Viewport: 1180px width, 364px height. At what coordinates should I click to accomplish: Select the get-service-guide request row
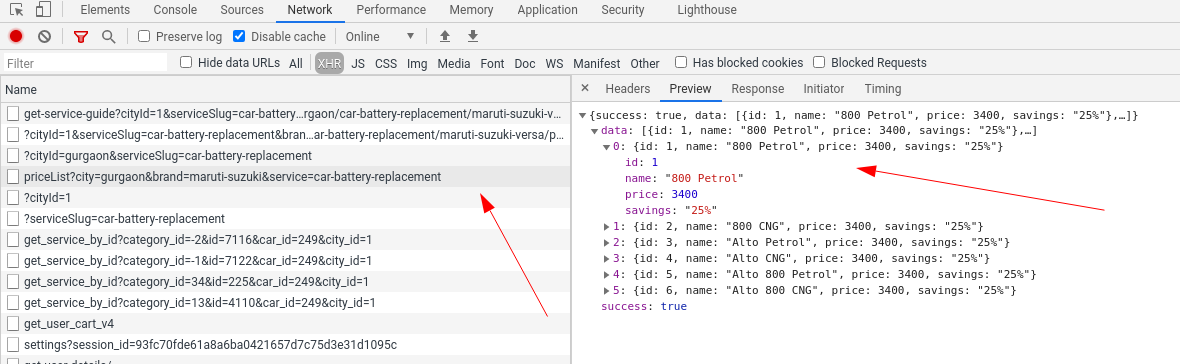[285, 114]
